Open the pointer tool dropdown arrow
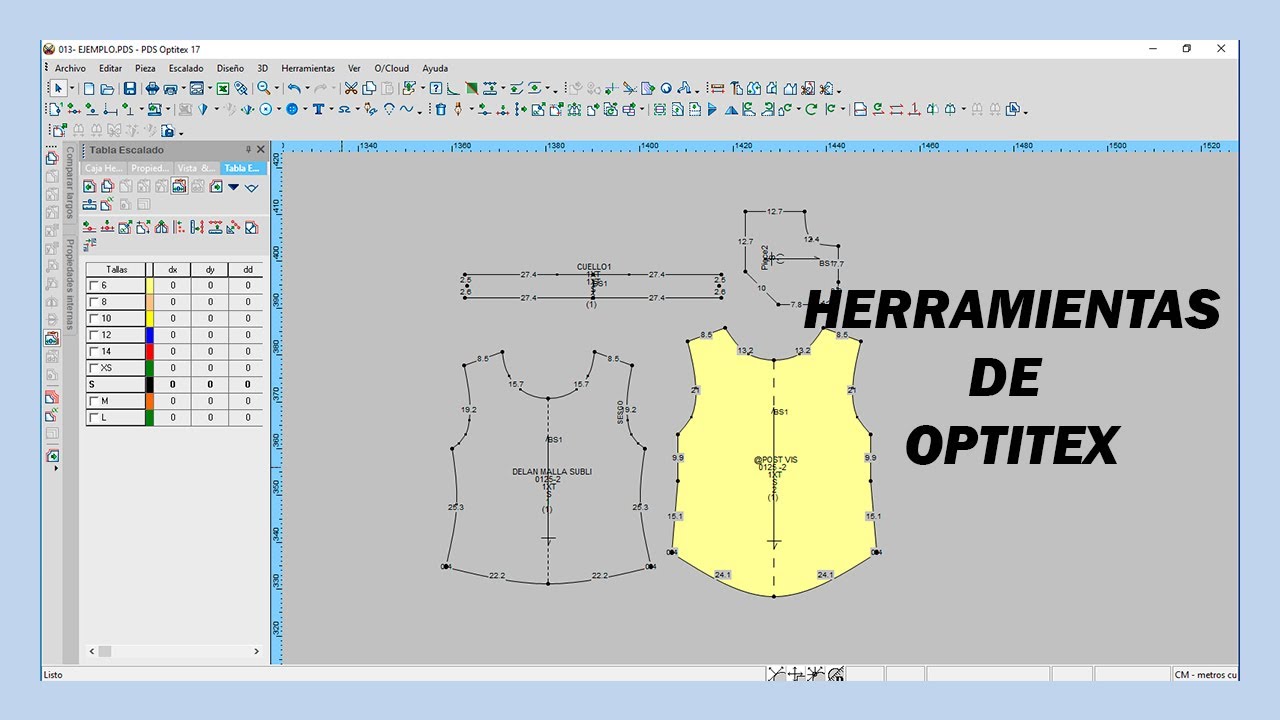Viewport: 1280px width, 720px height. (x=72, y=88)
